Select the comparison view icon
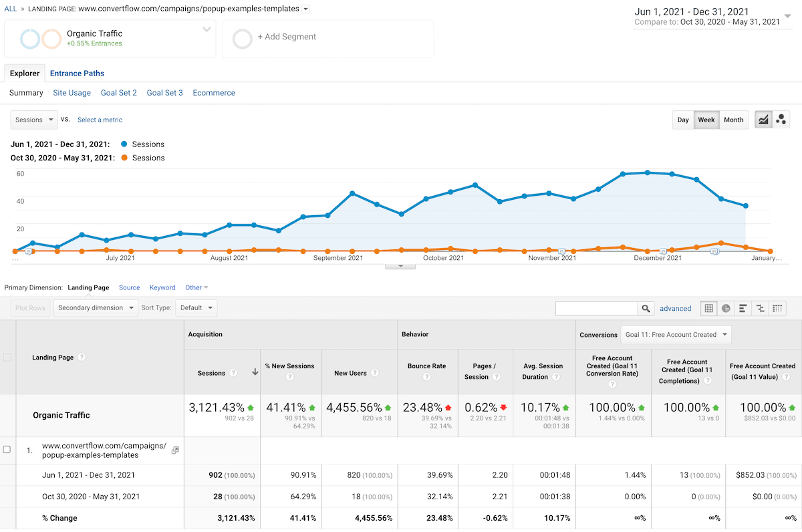 pyautogui.click(x=760, y=308)
